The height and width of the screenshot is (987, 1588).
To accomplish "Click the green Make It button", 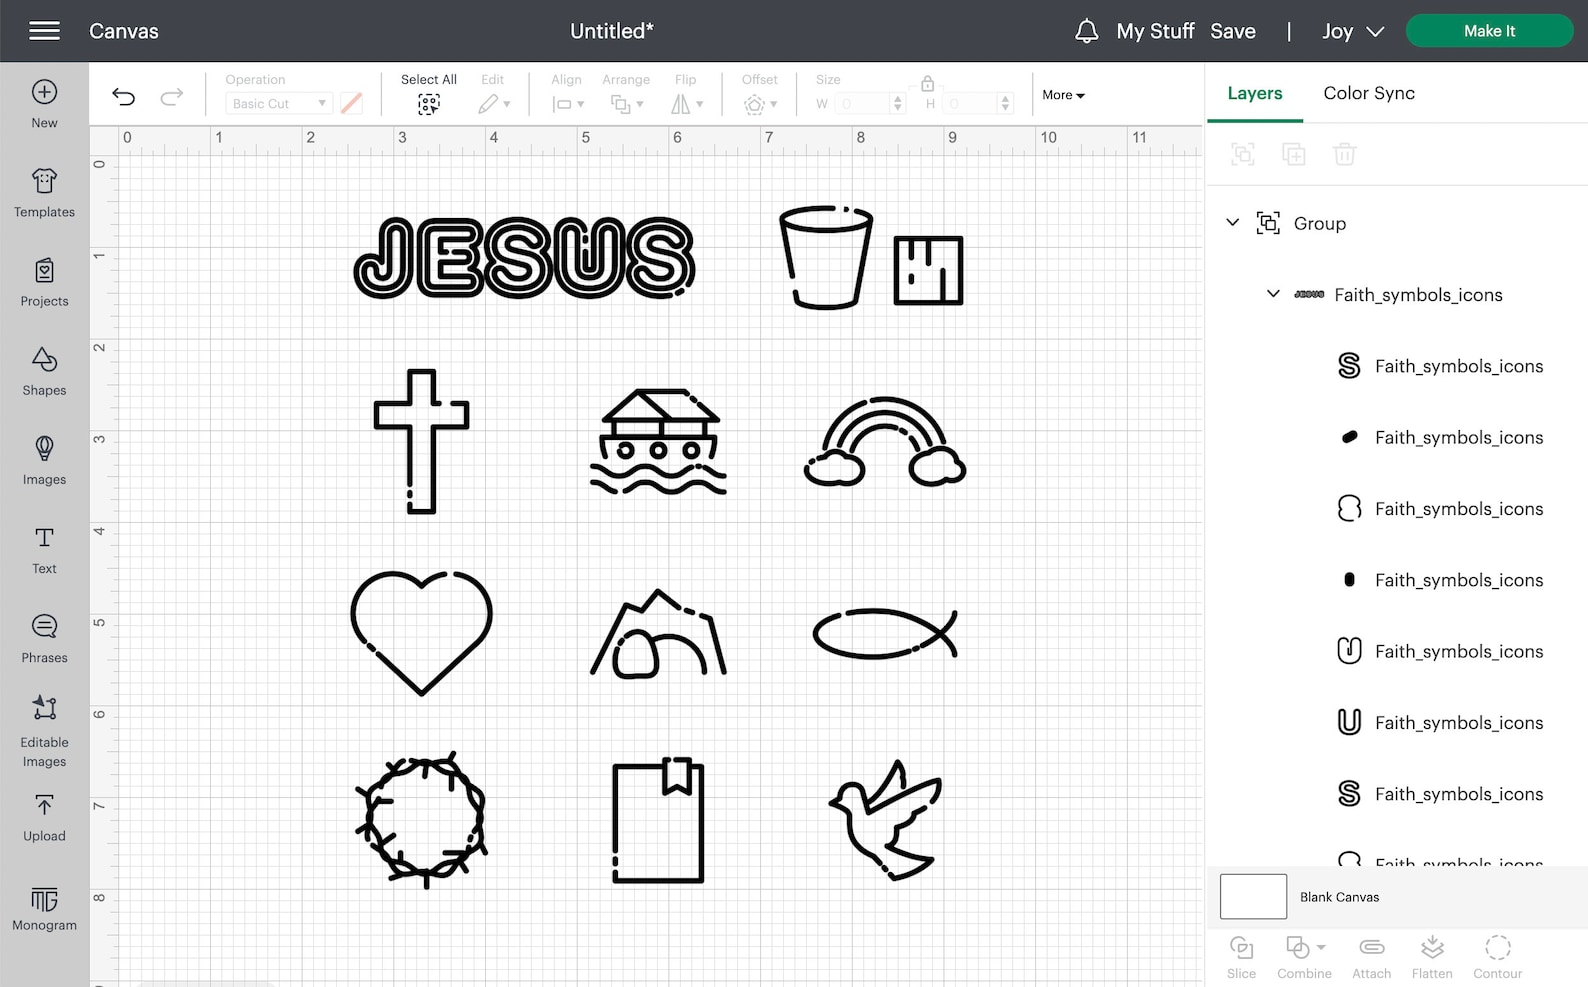I will (x=1489, y=31).
